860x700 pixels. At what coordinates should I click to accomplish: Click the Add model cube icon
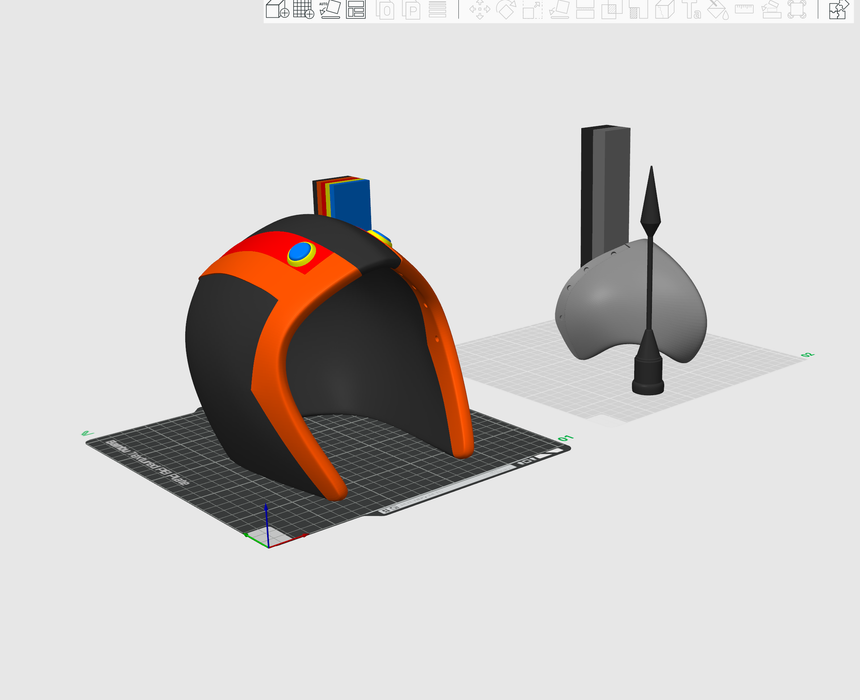pos(277,10)
